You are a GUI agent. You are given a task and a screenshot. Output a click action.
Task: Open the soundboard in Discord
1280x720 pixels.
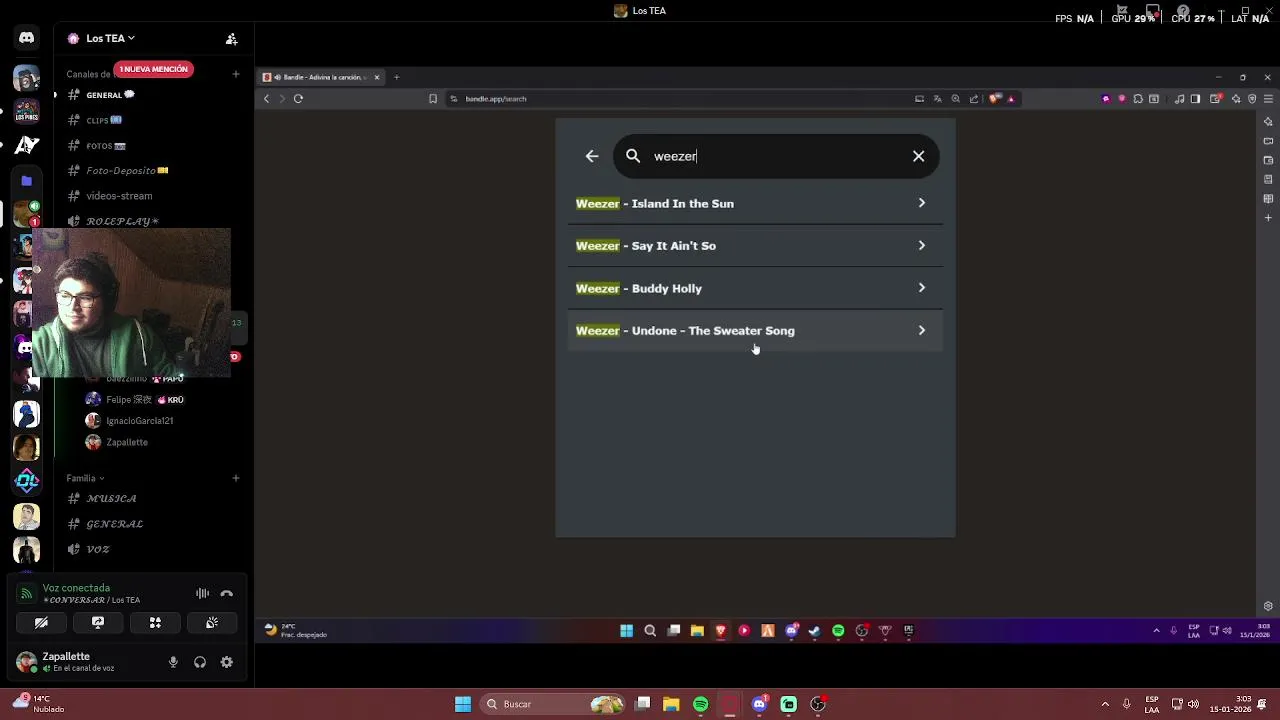pos(212,623)
